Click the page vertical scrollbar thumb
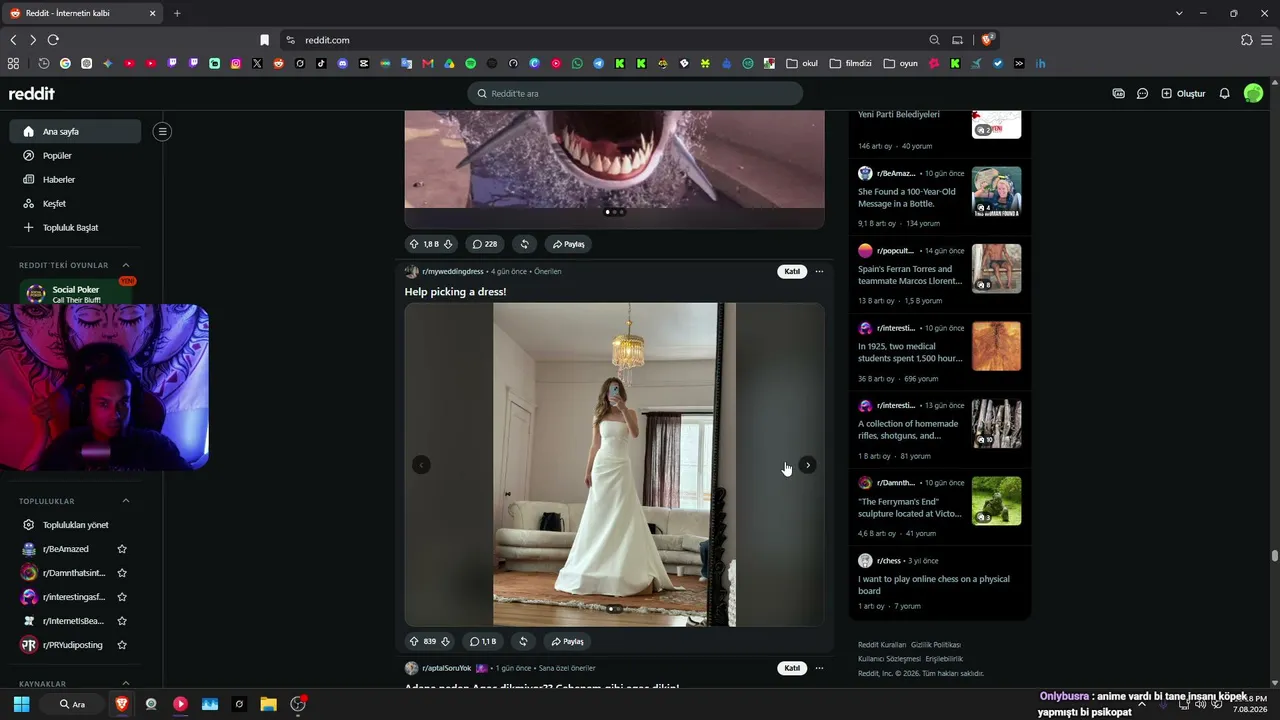Image resolution: width=1280 pixels, height=720 pixels. (1275, 557)
